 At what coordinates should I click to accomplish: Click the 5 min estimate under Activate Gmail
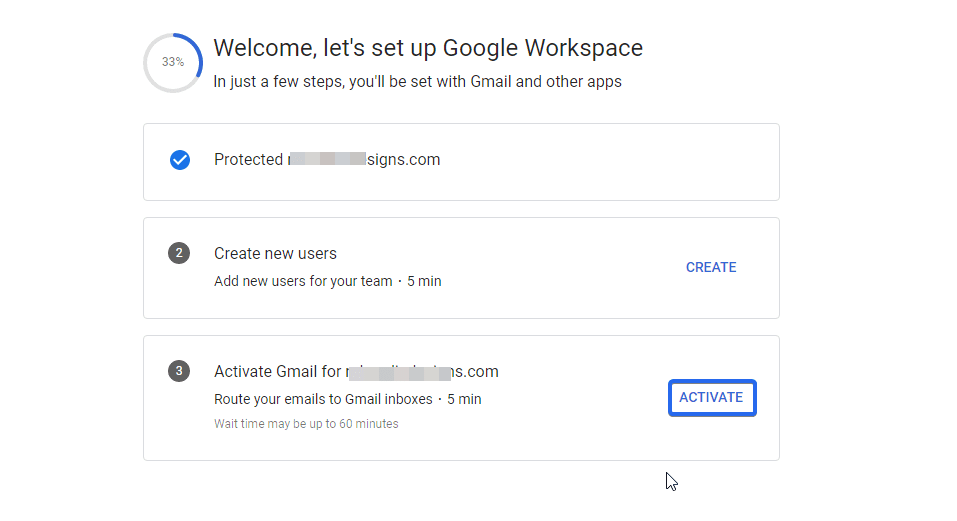(x=464, y=399)
